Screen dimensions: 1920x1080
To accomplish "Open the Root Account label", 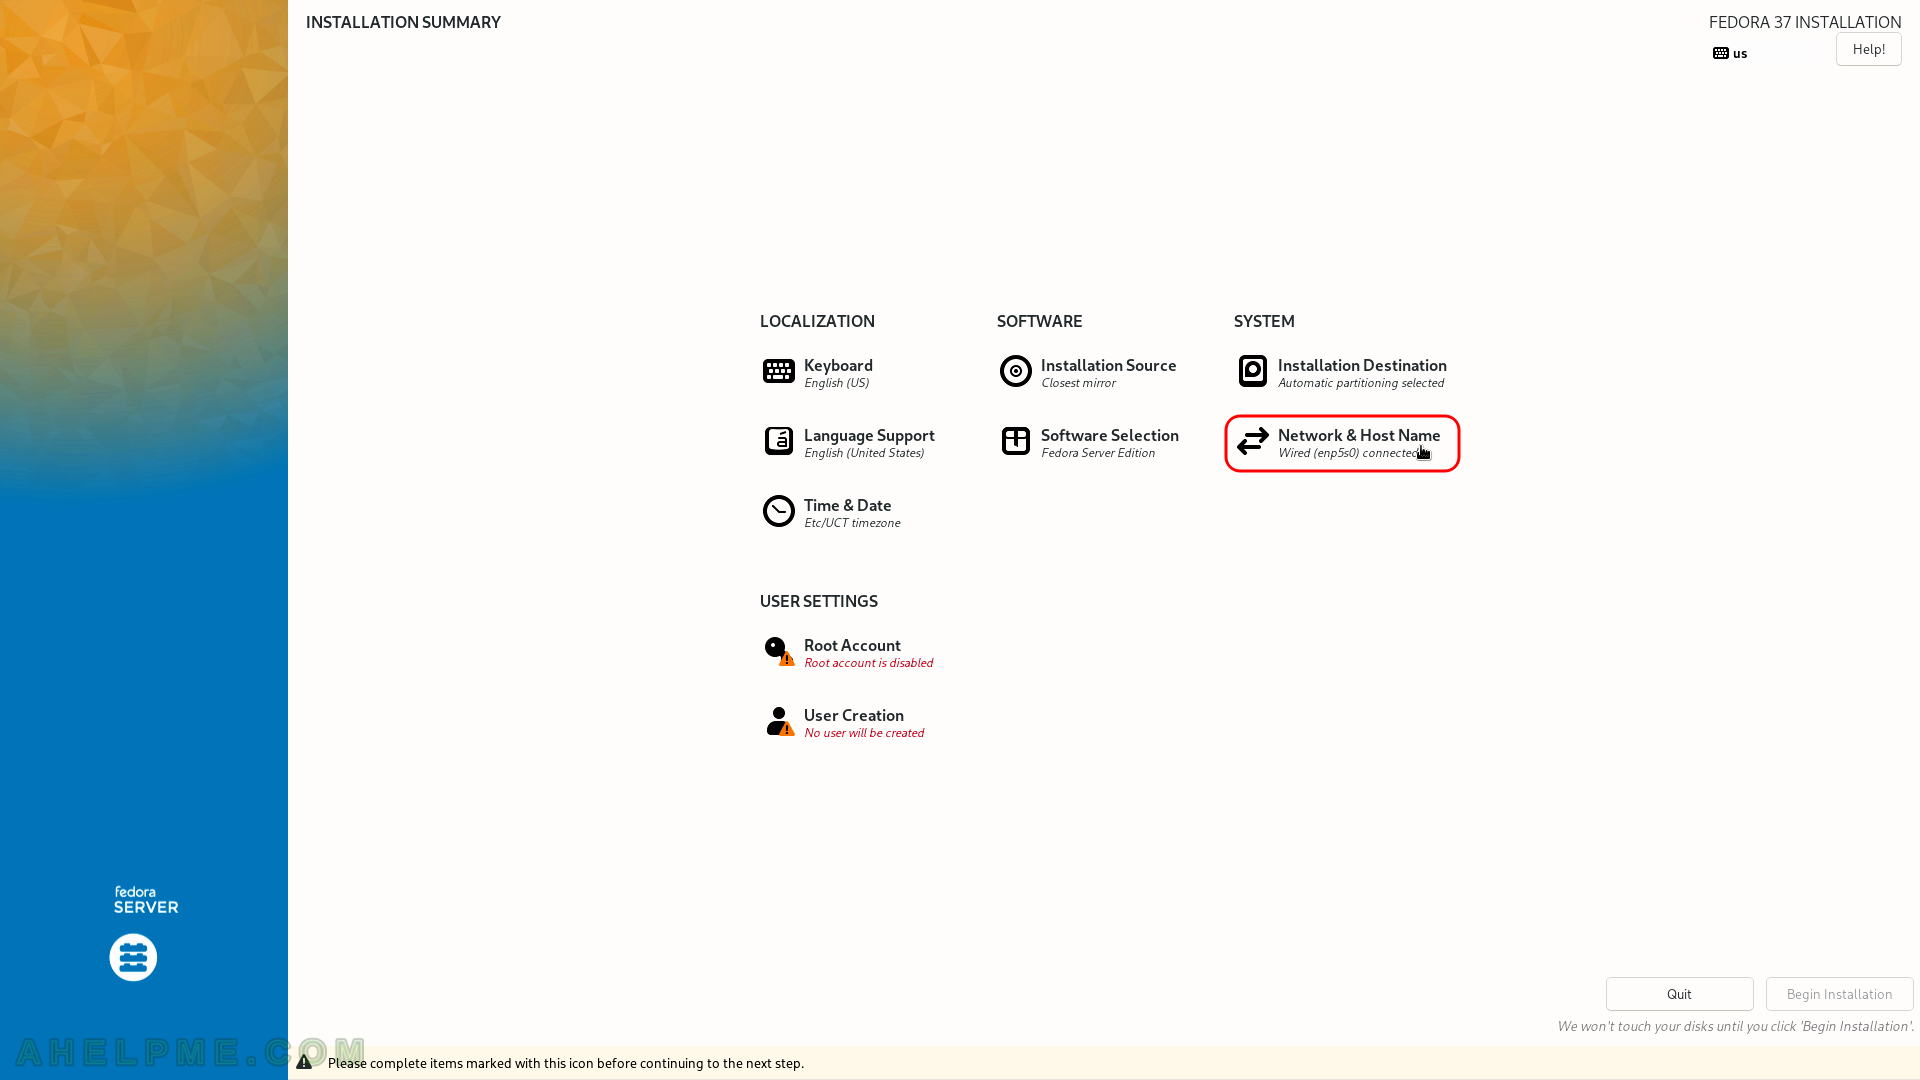I will pyautogui.click(x=852, y=645).
